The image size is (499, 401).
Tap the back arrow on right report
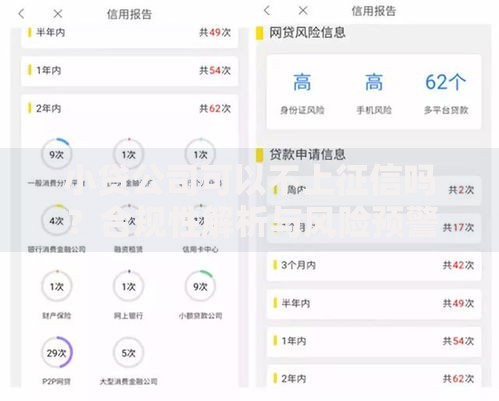(x=267, y=11)
